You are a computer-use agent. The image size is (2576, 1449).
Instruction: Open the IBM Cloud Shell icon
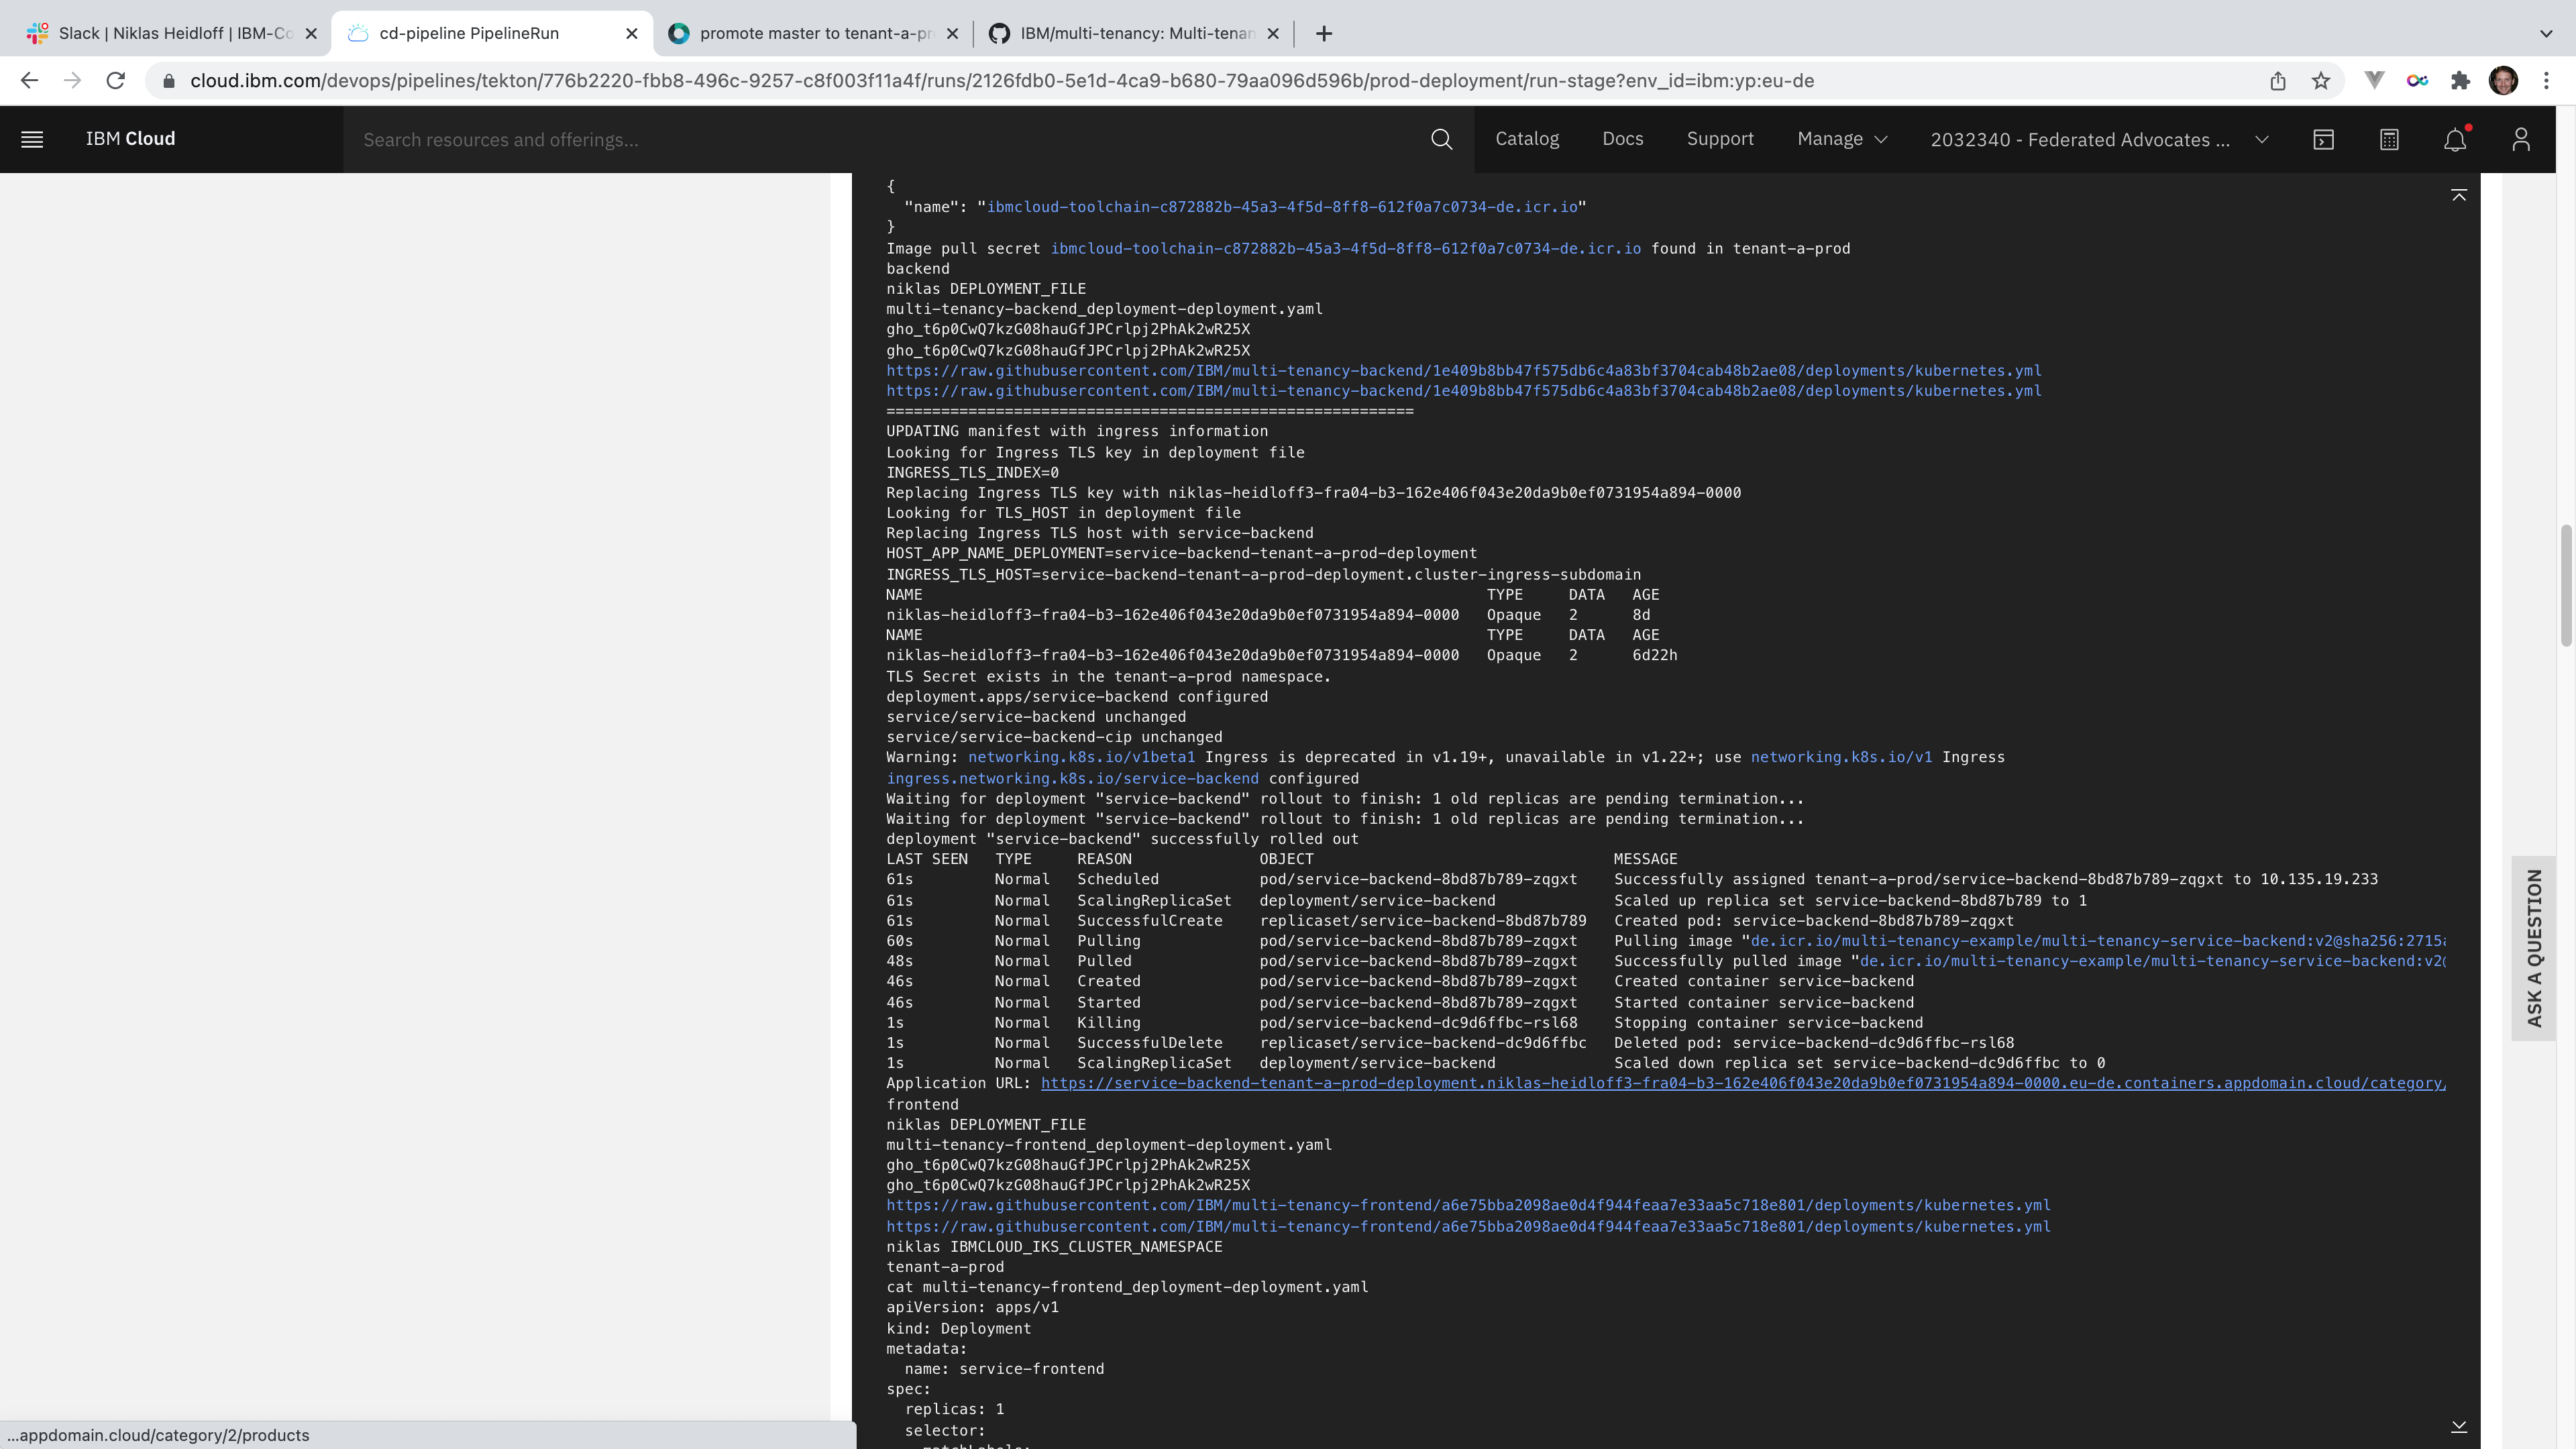(2323, 139)
